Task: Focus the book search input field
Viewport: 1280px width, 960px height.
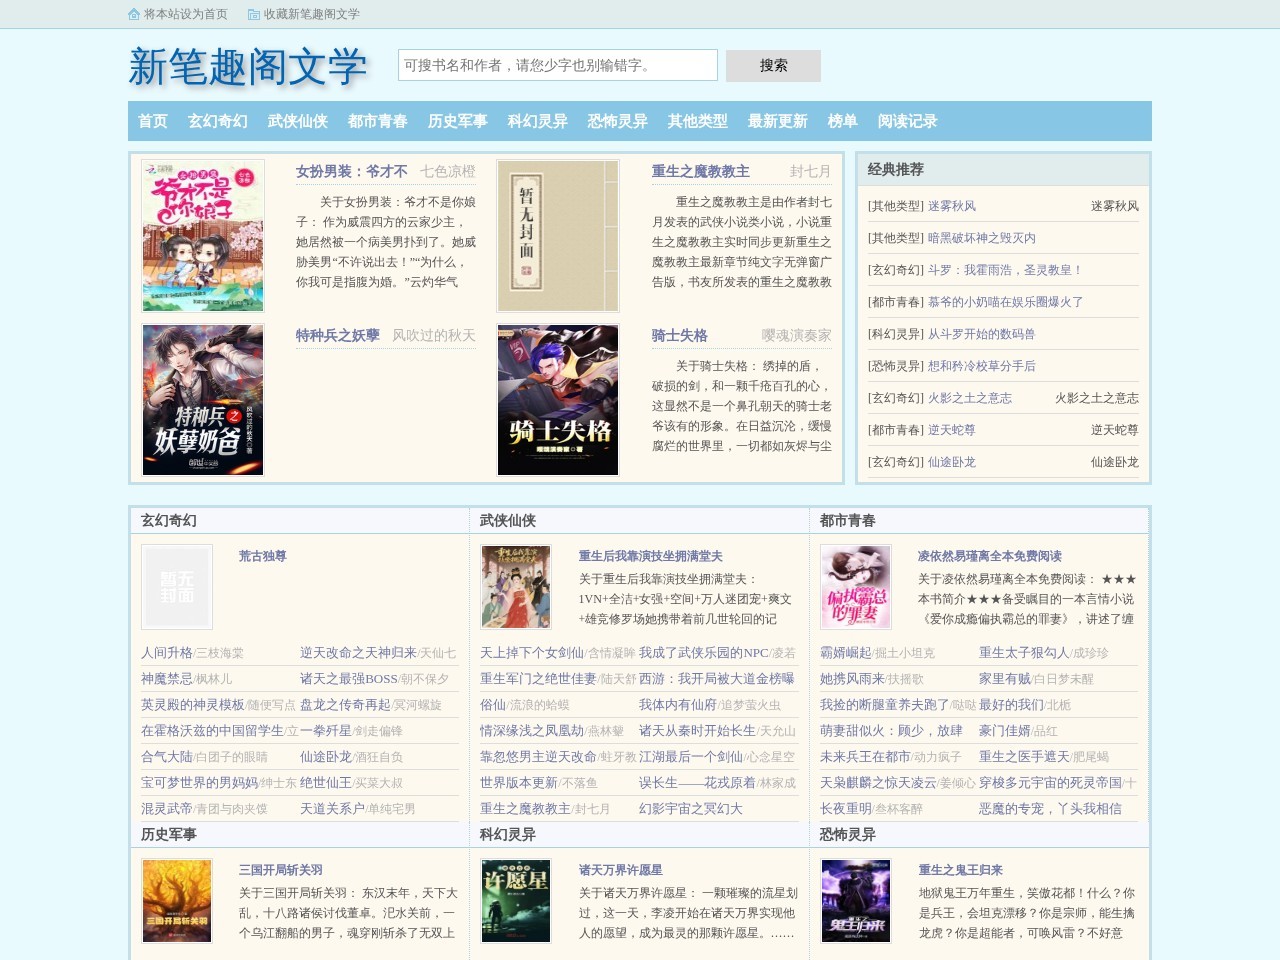Action: click(558, 65)
